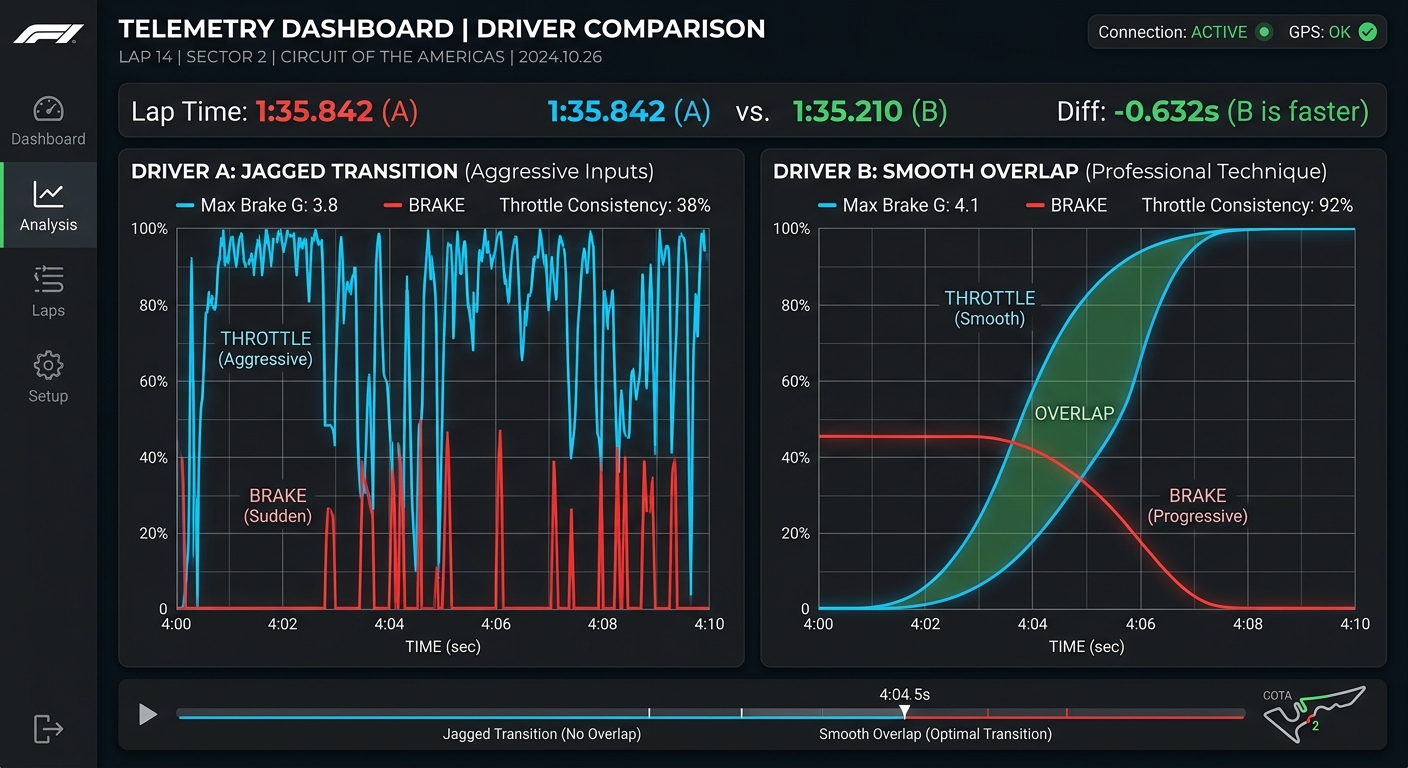The width and height of the screenshot is (1408, 768).
Task: Click the DRIVER A: JAGGED TRANSITION title
Action: click(294, 172)
